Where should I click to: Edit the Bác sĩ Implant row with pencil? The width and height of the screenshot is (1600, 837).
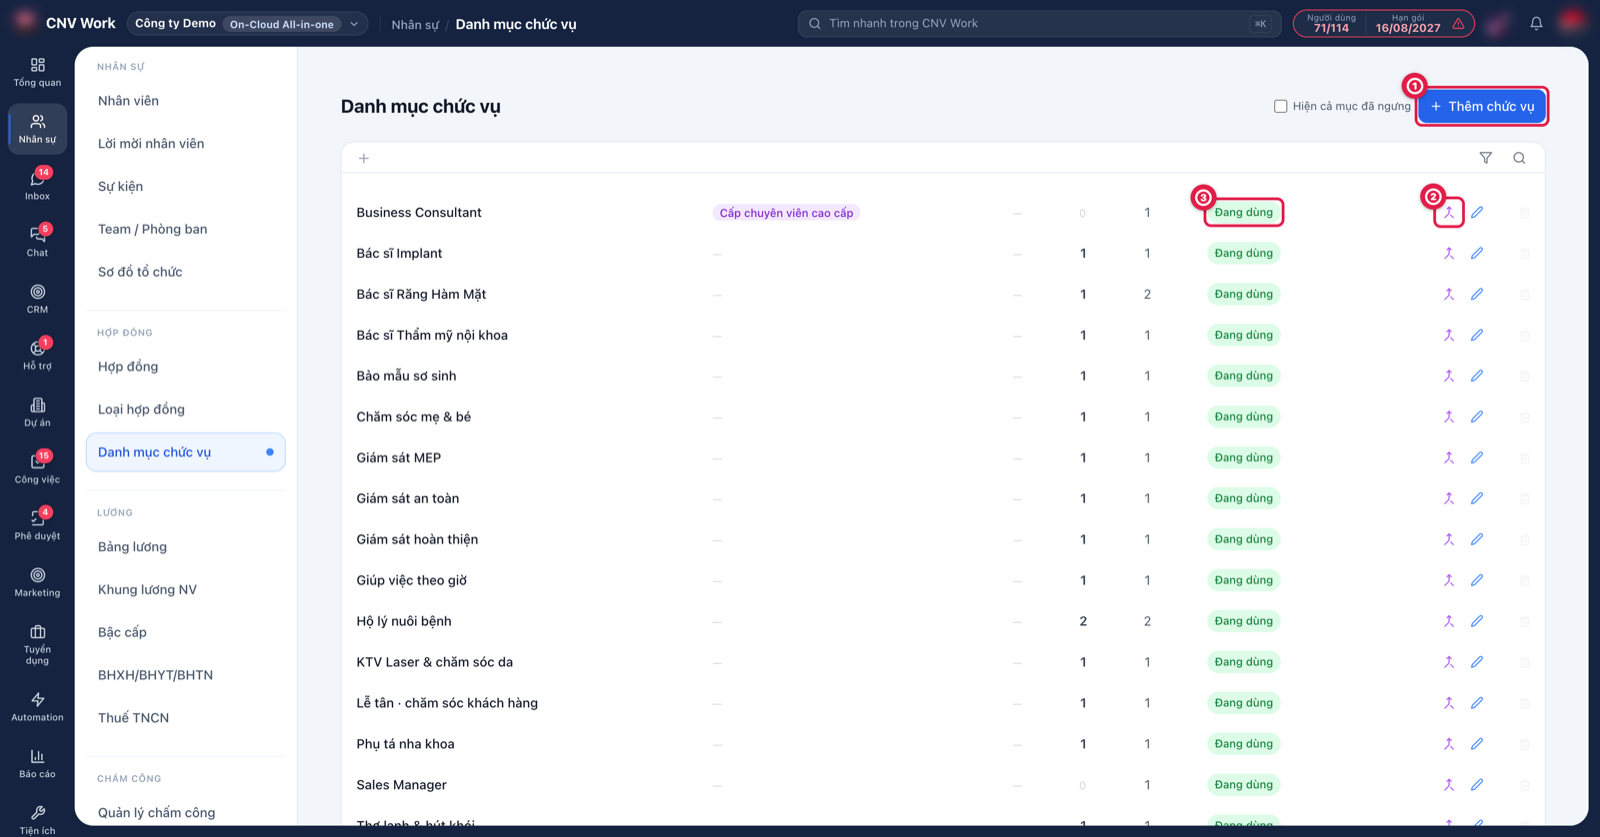pos(1477,253)
